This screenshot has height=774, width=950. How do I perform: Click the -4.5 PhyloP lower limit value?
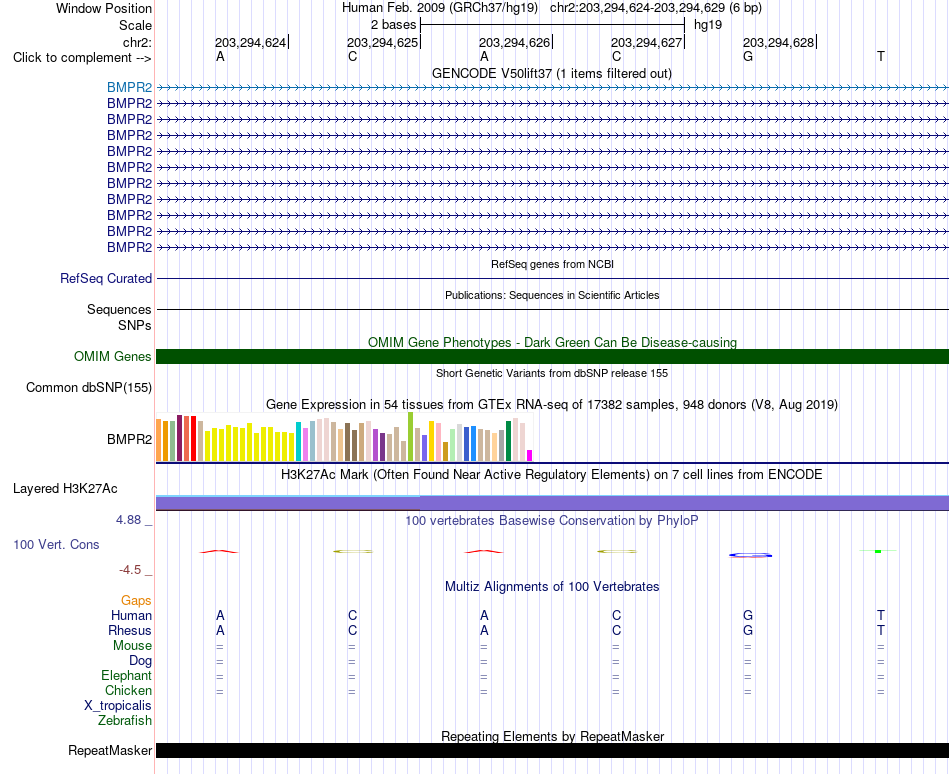click(130, 570)
